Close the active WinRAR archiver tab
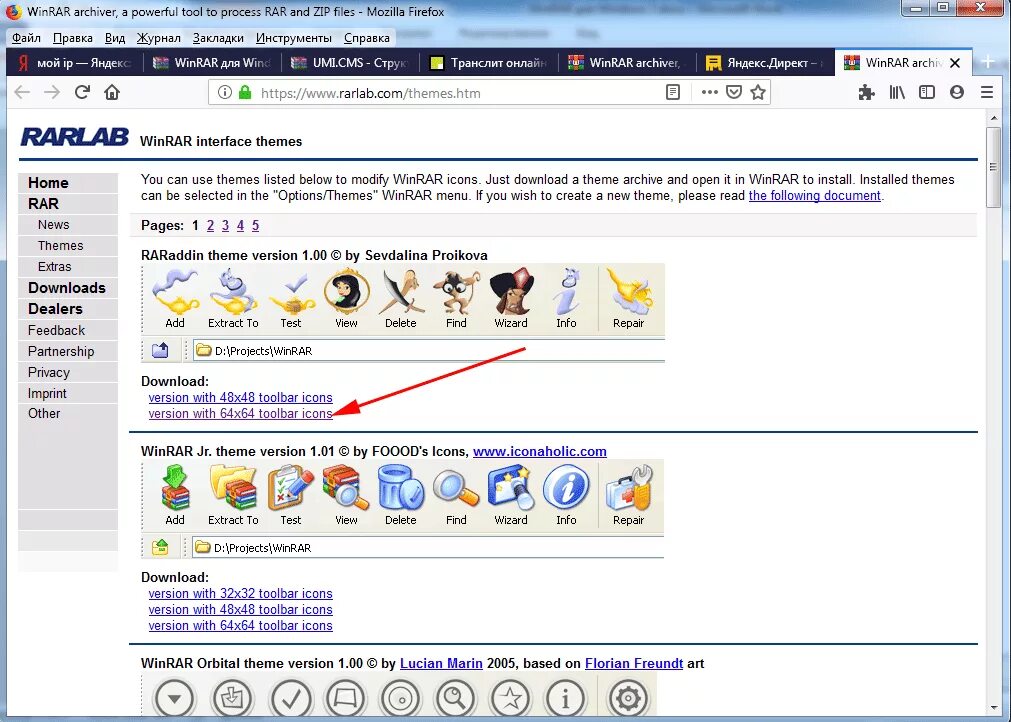The height and width of the screenshot is (722, 1011). [x=956, y=63]
